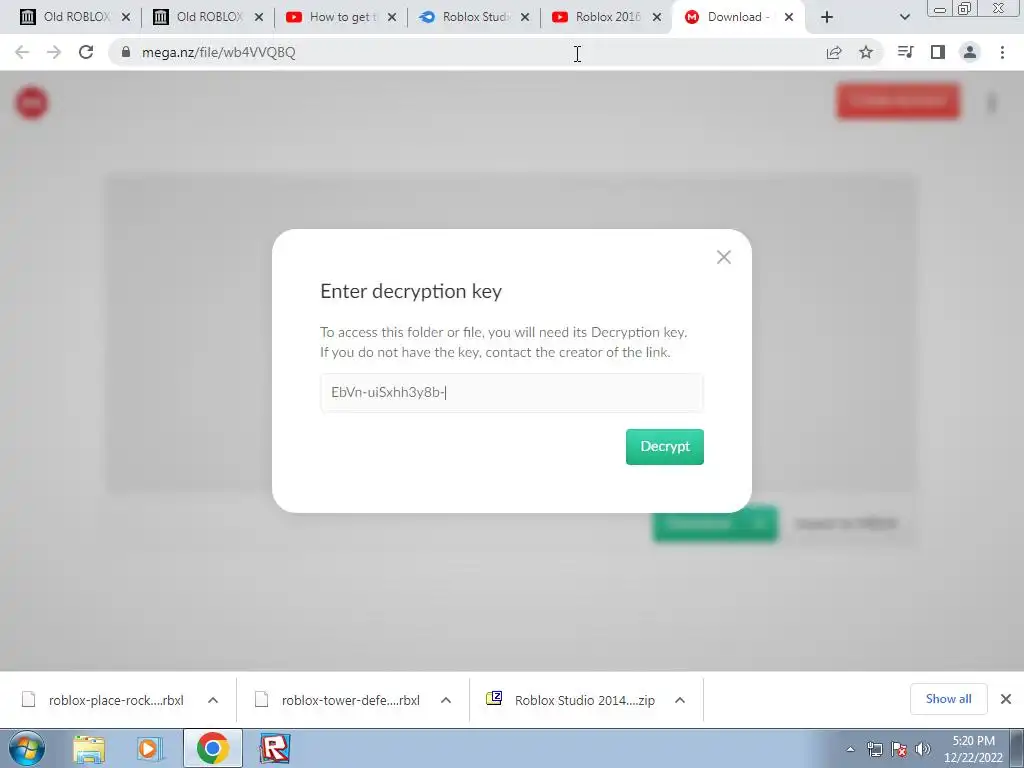
Task: Share this page icon
Action: (x=834, y=52)
